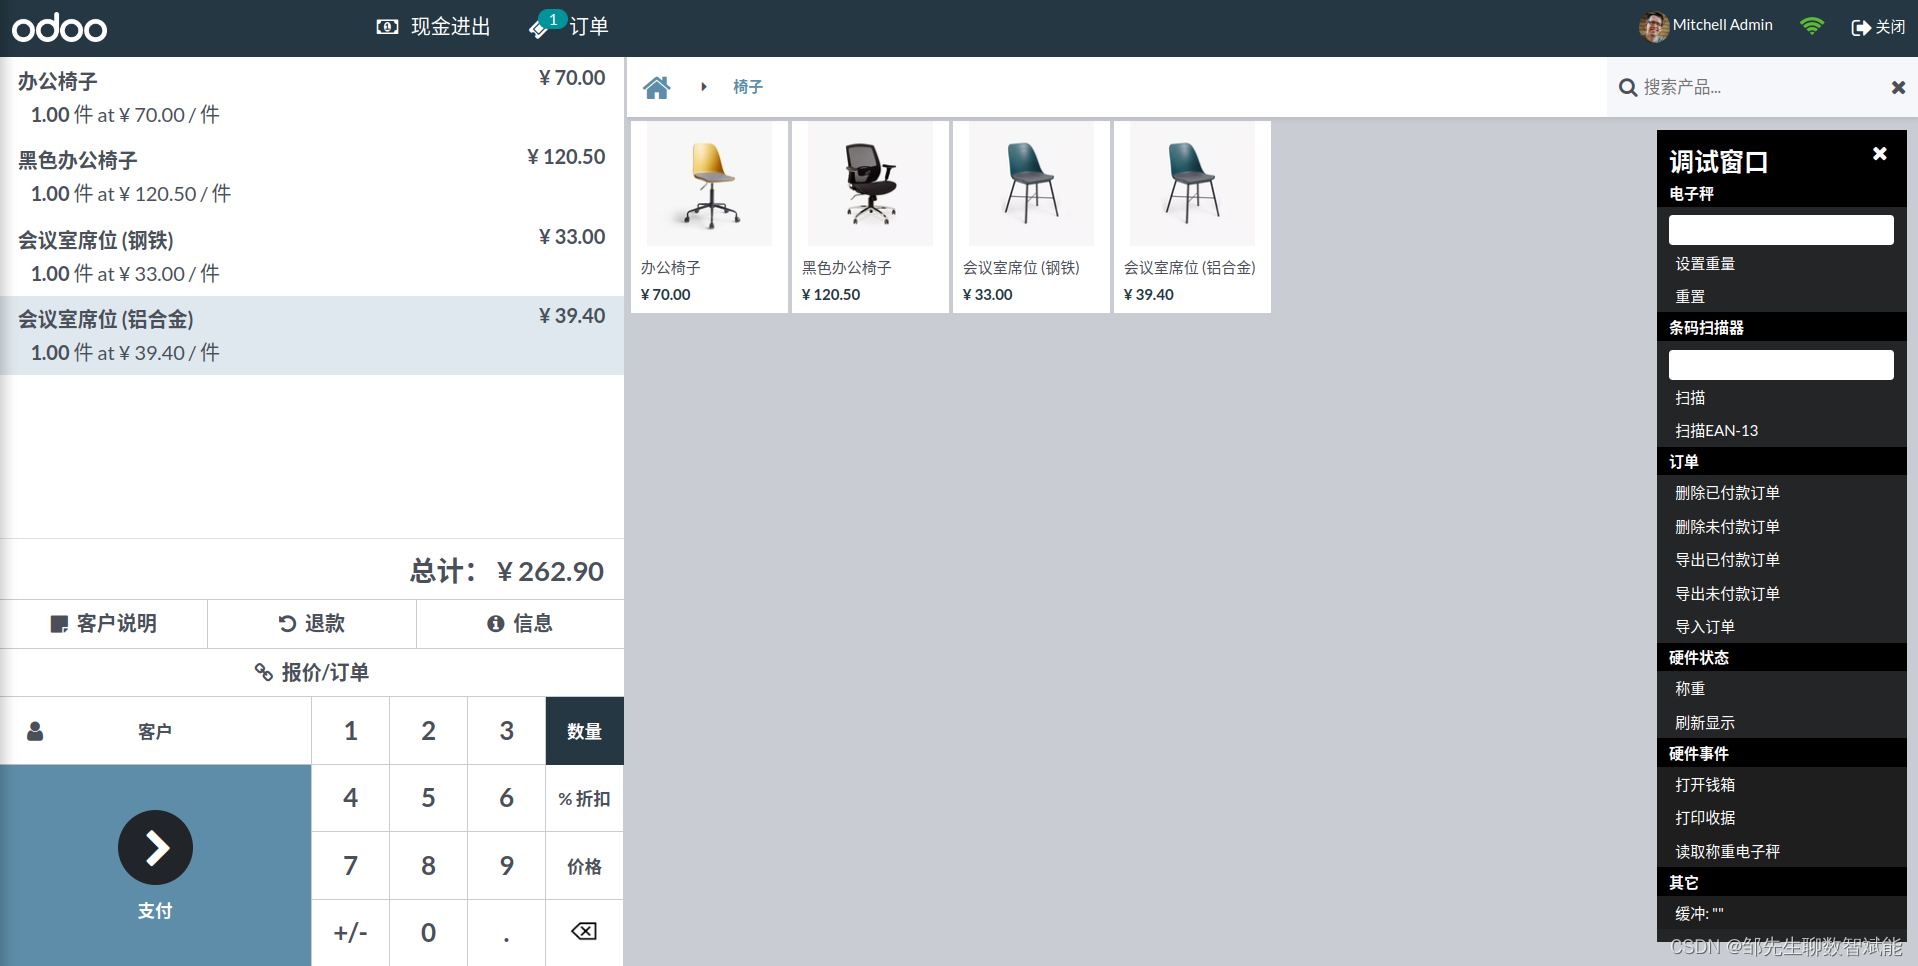Click the Odoo logo

pyautogui.click(x=59, y=28)
